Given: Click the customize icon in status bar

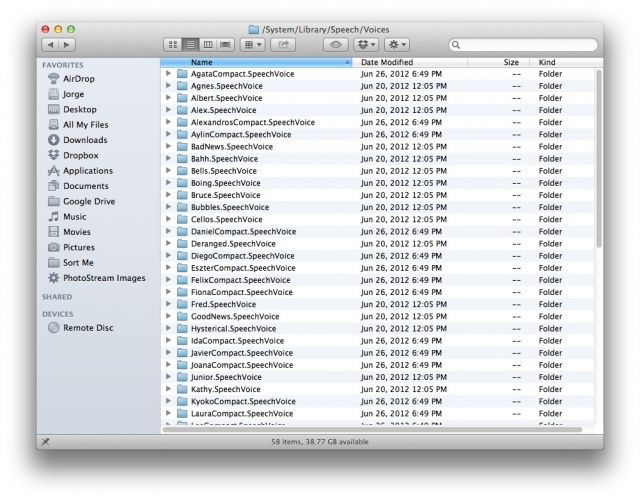Looking at the screenshot, I should click(x=46, y=442).
